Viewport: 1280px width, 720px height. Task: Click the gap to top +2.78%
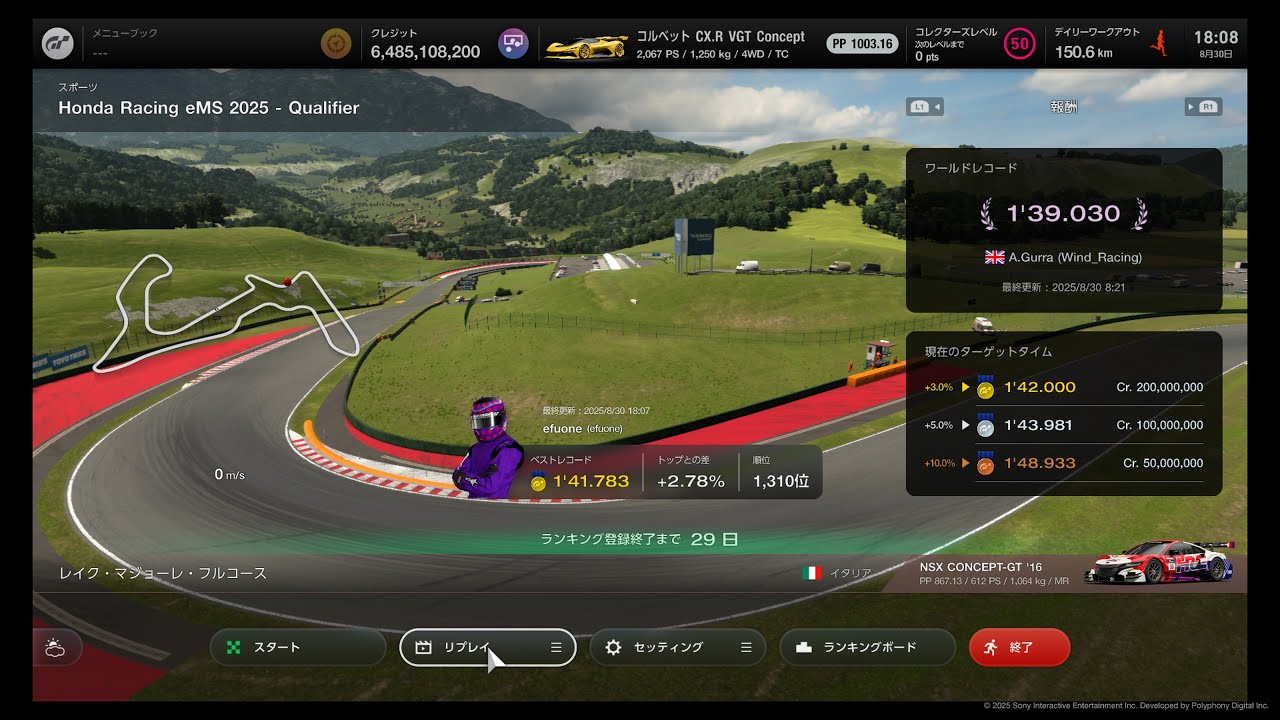tap(691, 482)
